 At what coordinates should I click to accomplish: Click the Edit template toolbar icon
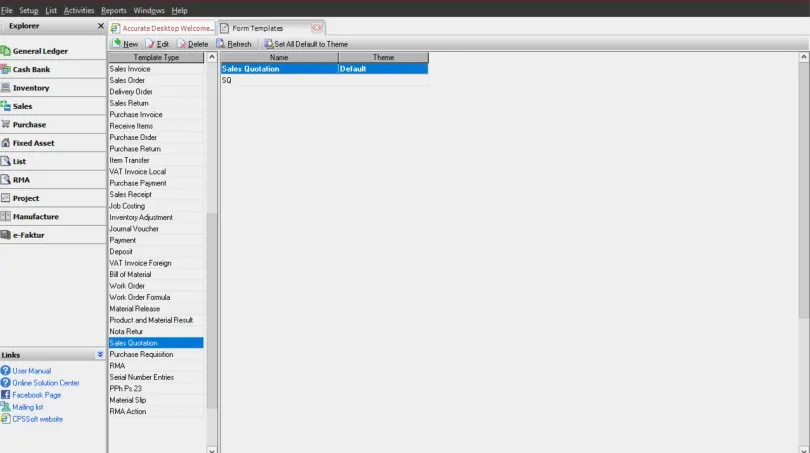click(x=151, y=44)
